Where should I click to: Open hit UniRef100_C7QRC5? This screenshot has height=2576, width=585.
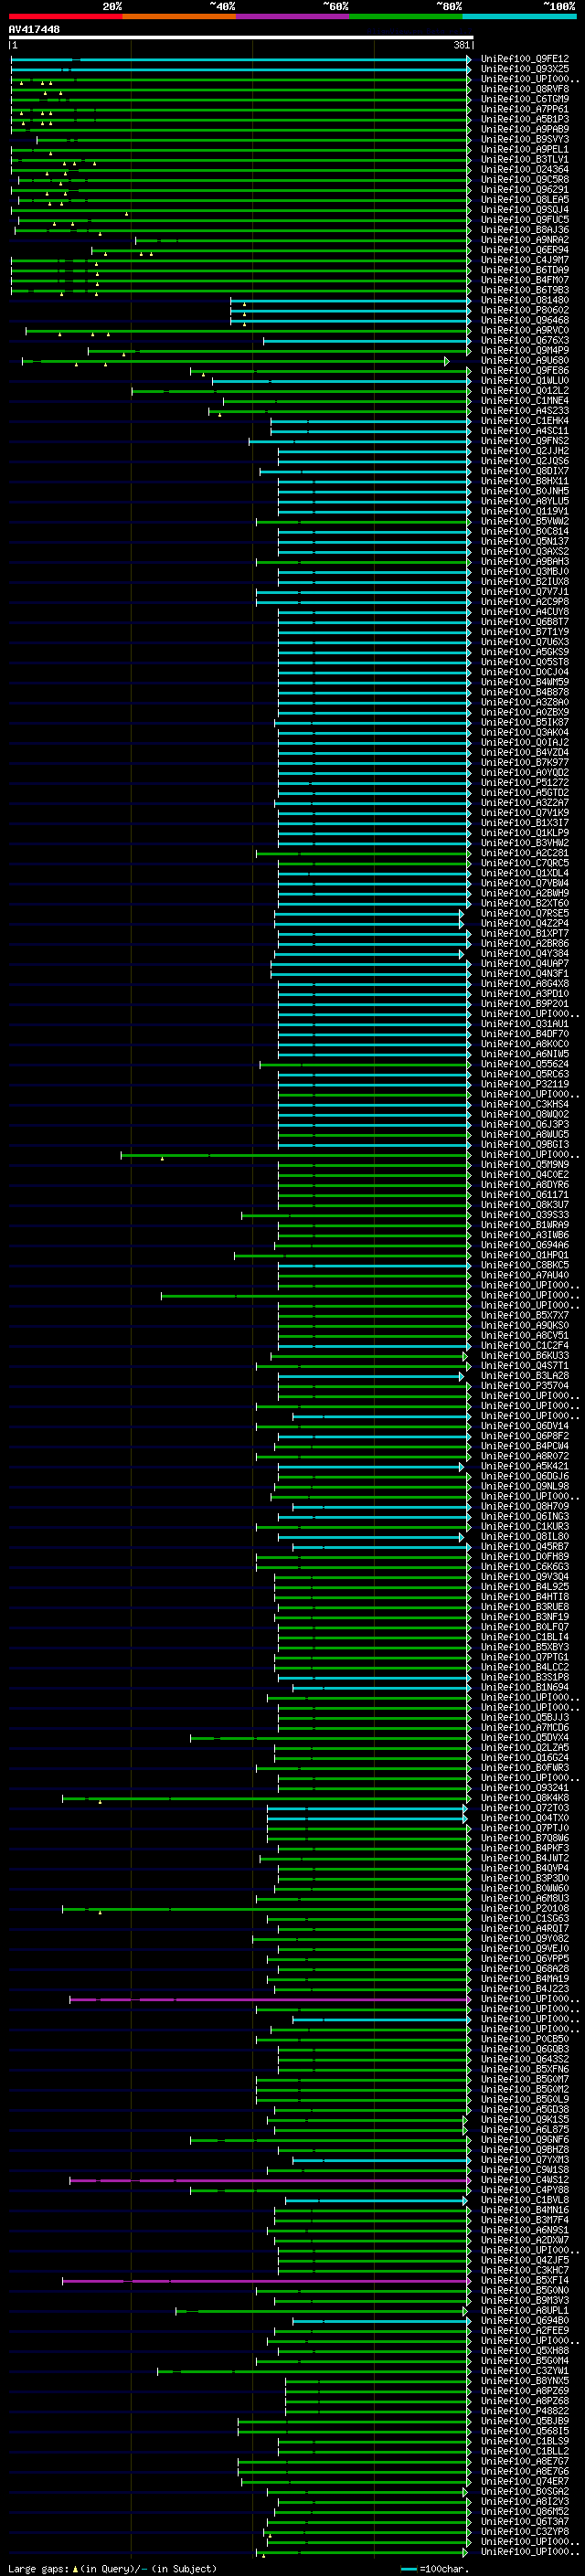525,863
